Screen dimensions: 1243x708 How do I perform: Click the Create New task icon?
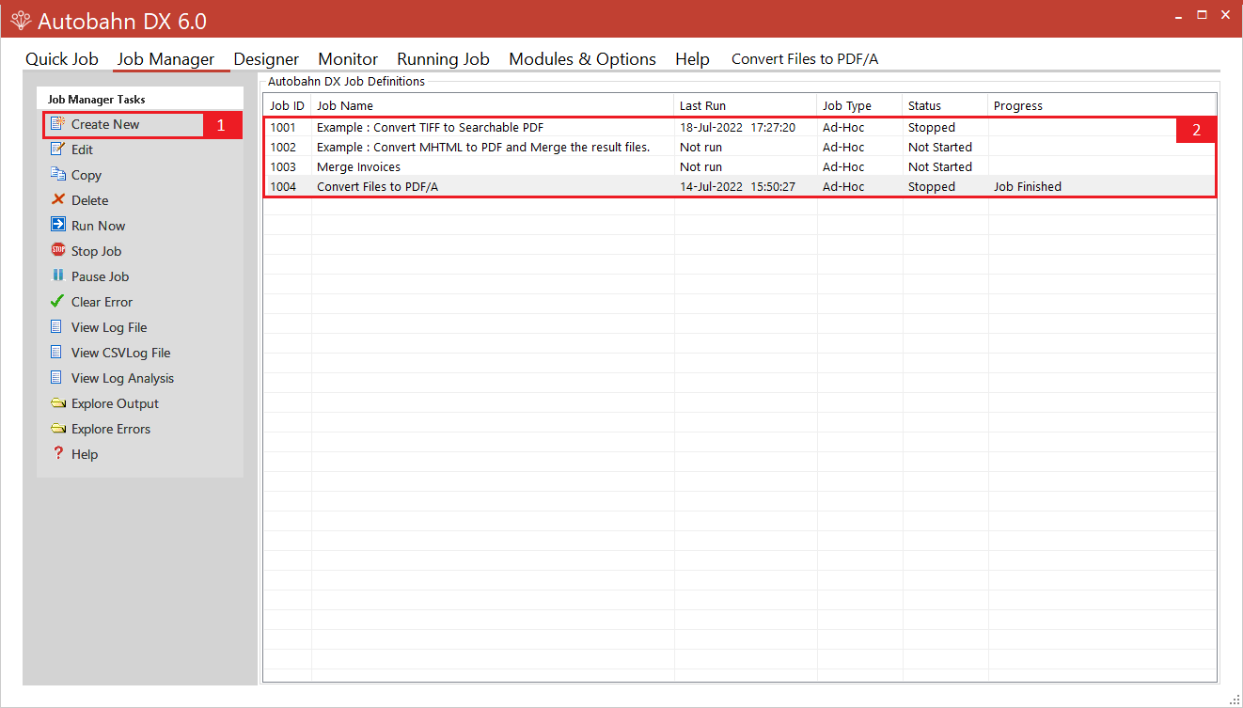(58, 124)
